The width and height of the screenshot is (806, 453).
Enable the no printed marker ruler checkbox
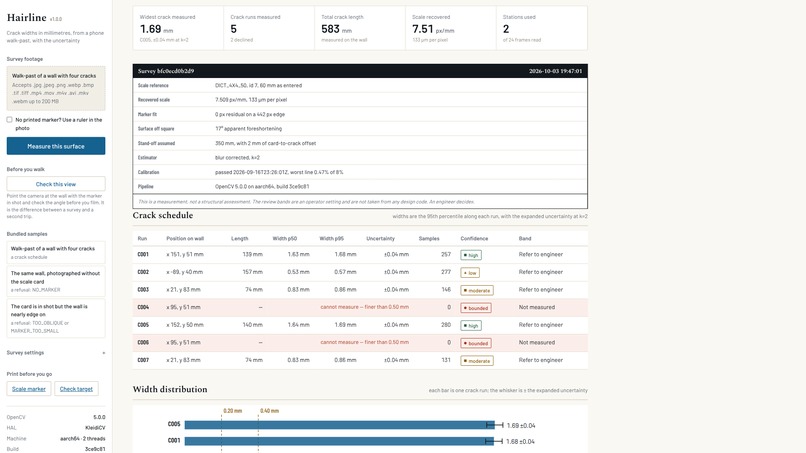coord(9,120)
